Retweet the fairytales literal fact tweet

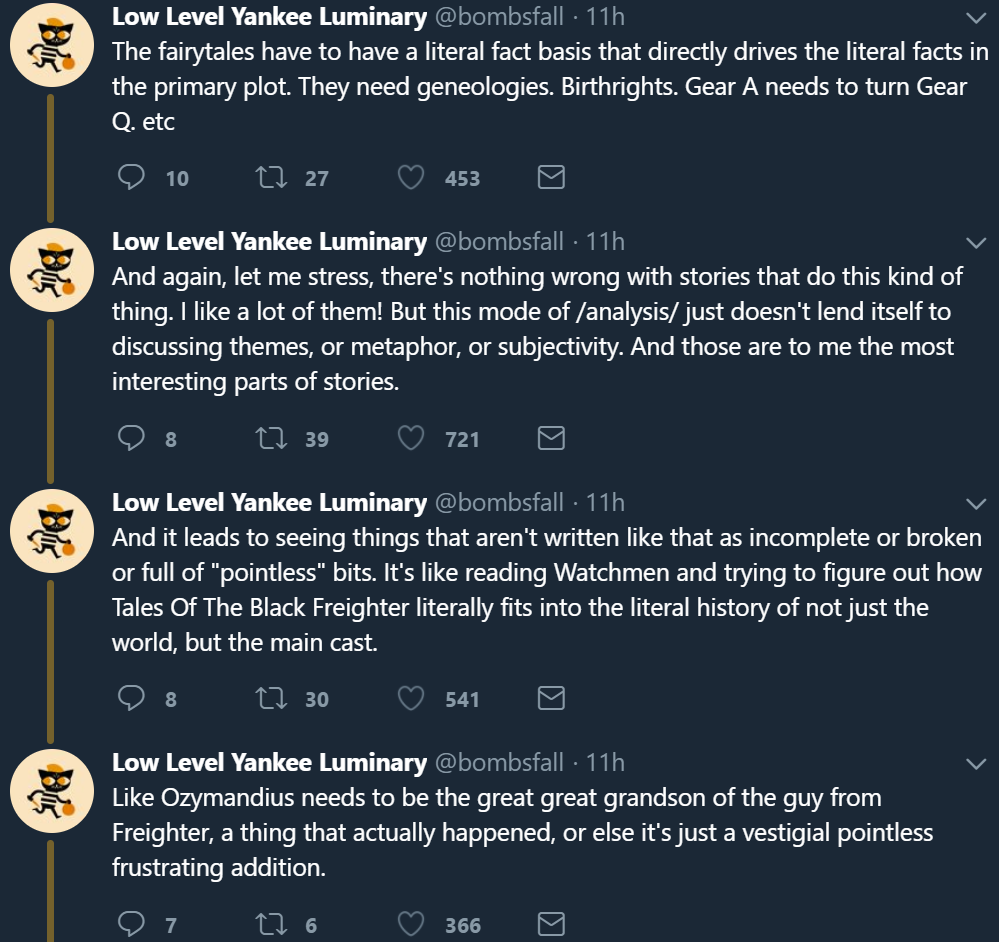[x=268, y=178]
